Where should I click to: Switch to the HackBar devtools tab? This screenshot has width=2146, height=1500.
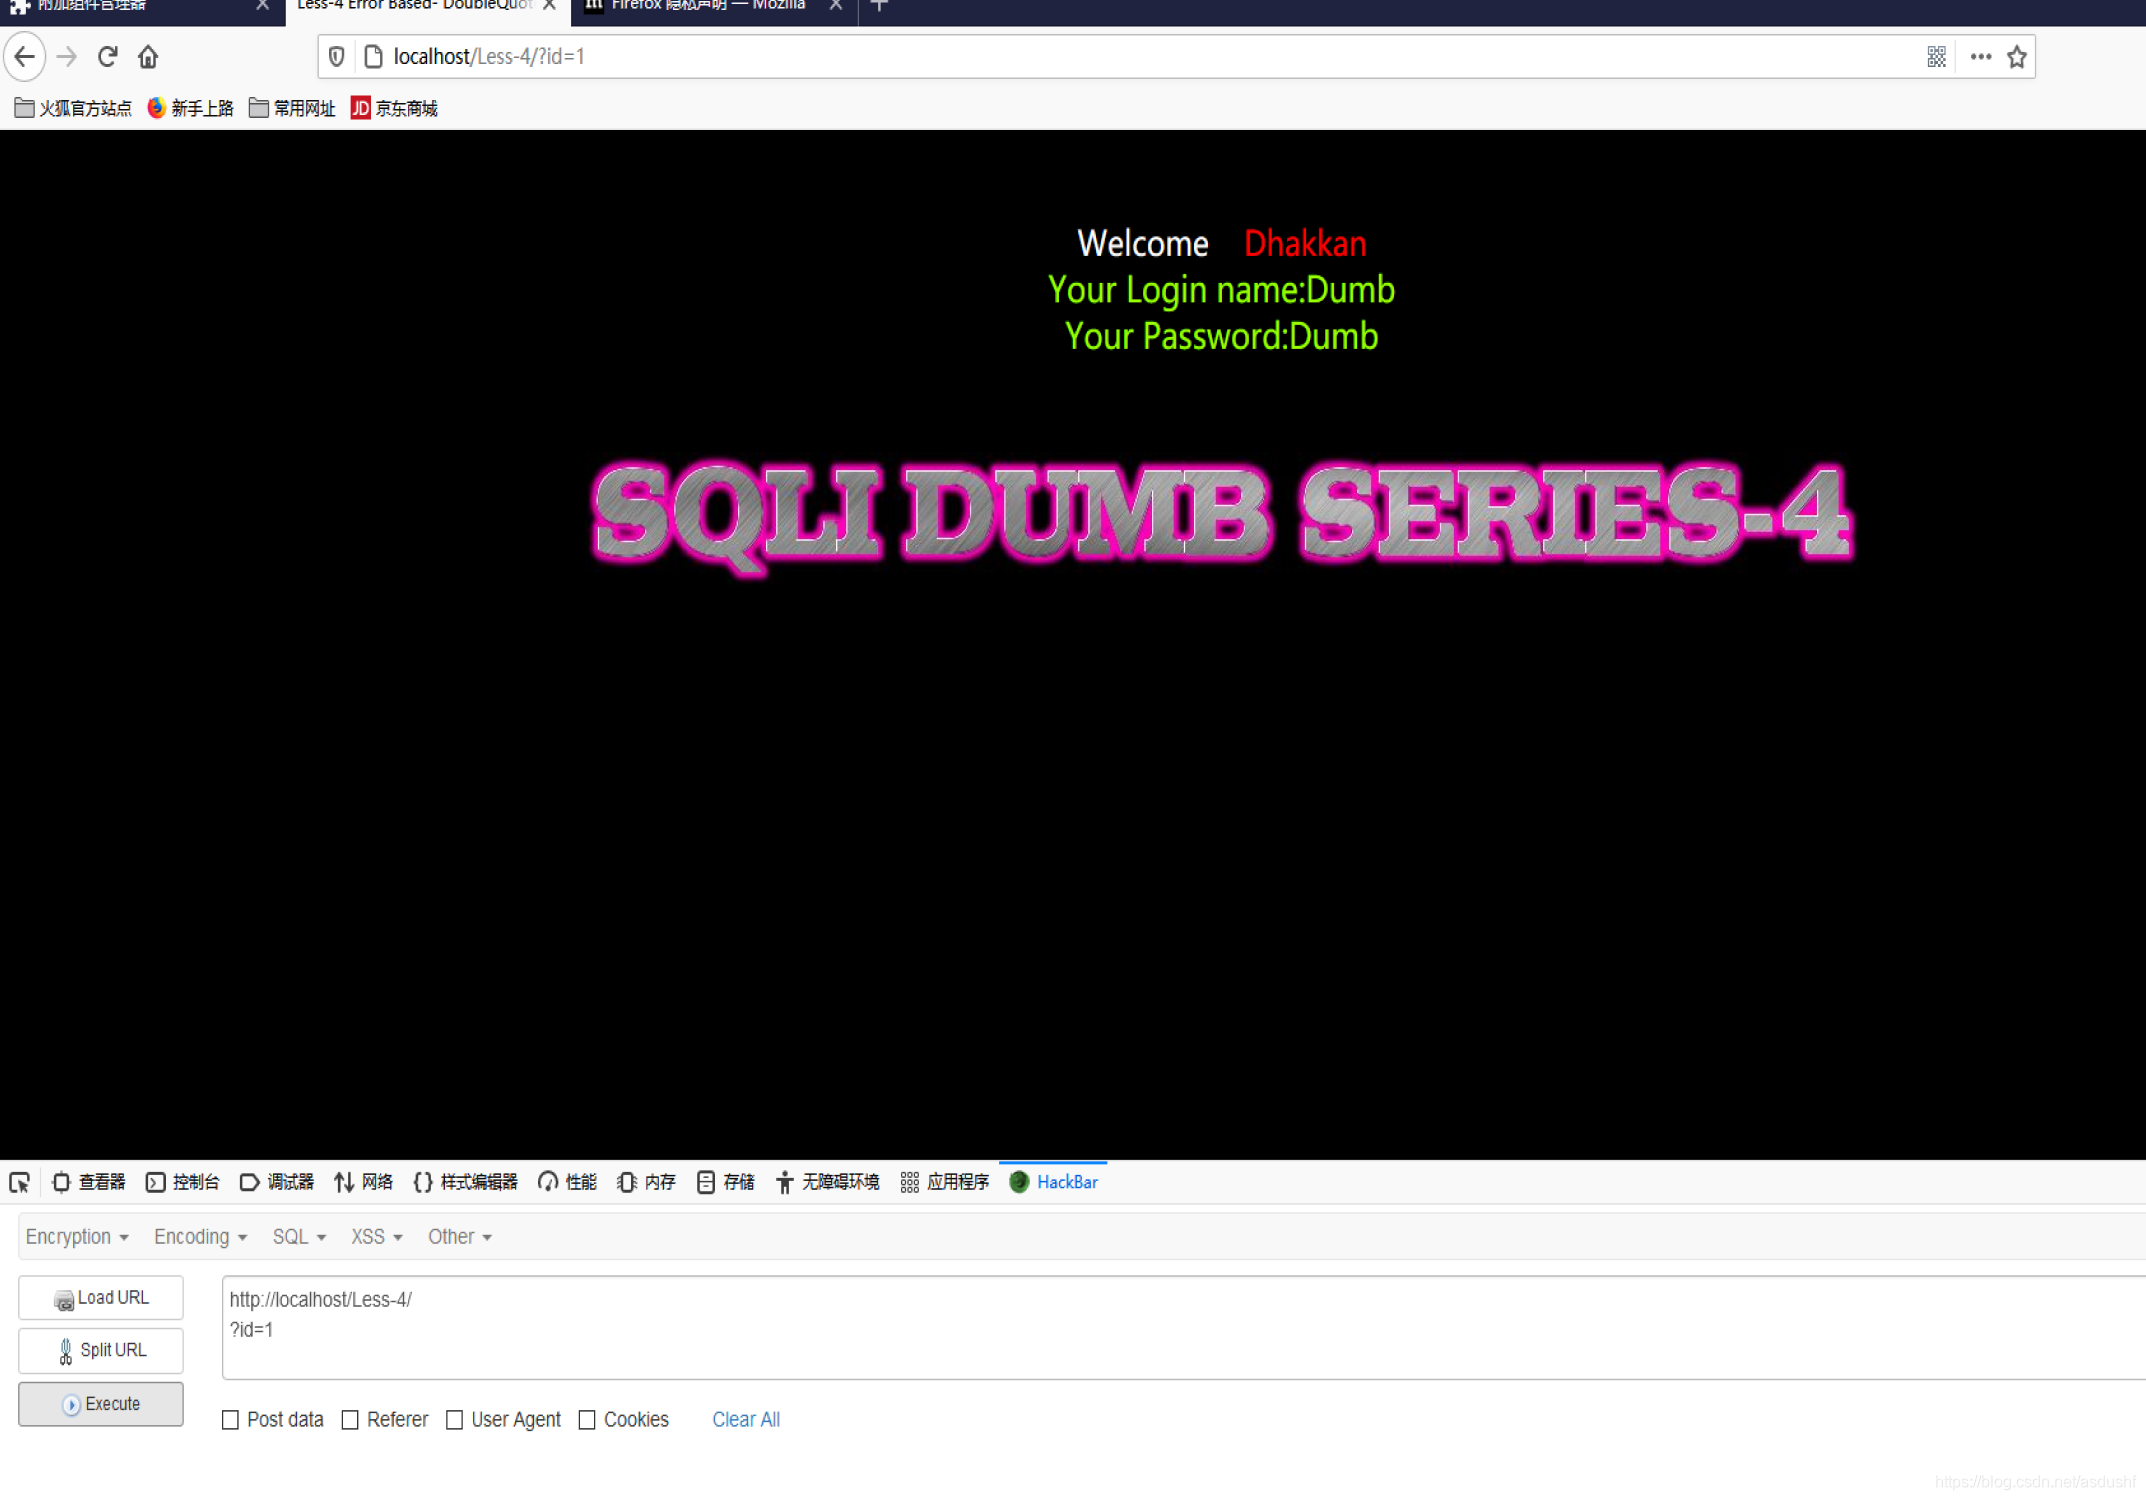point(1054,1182)
